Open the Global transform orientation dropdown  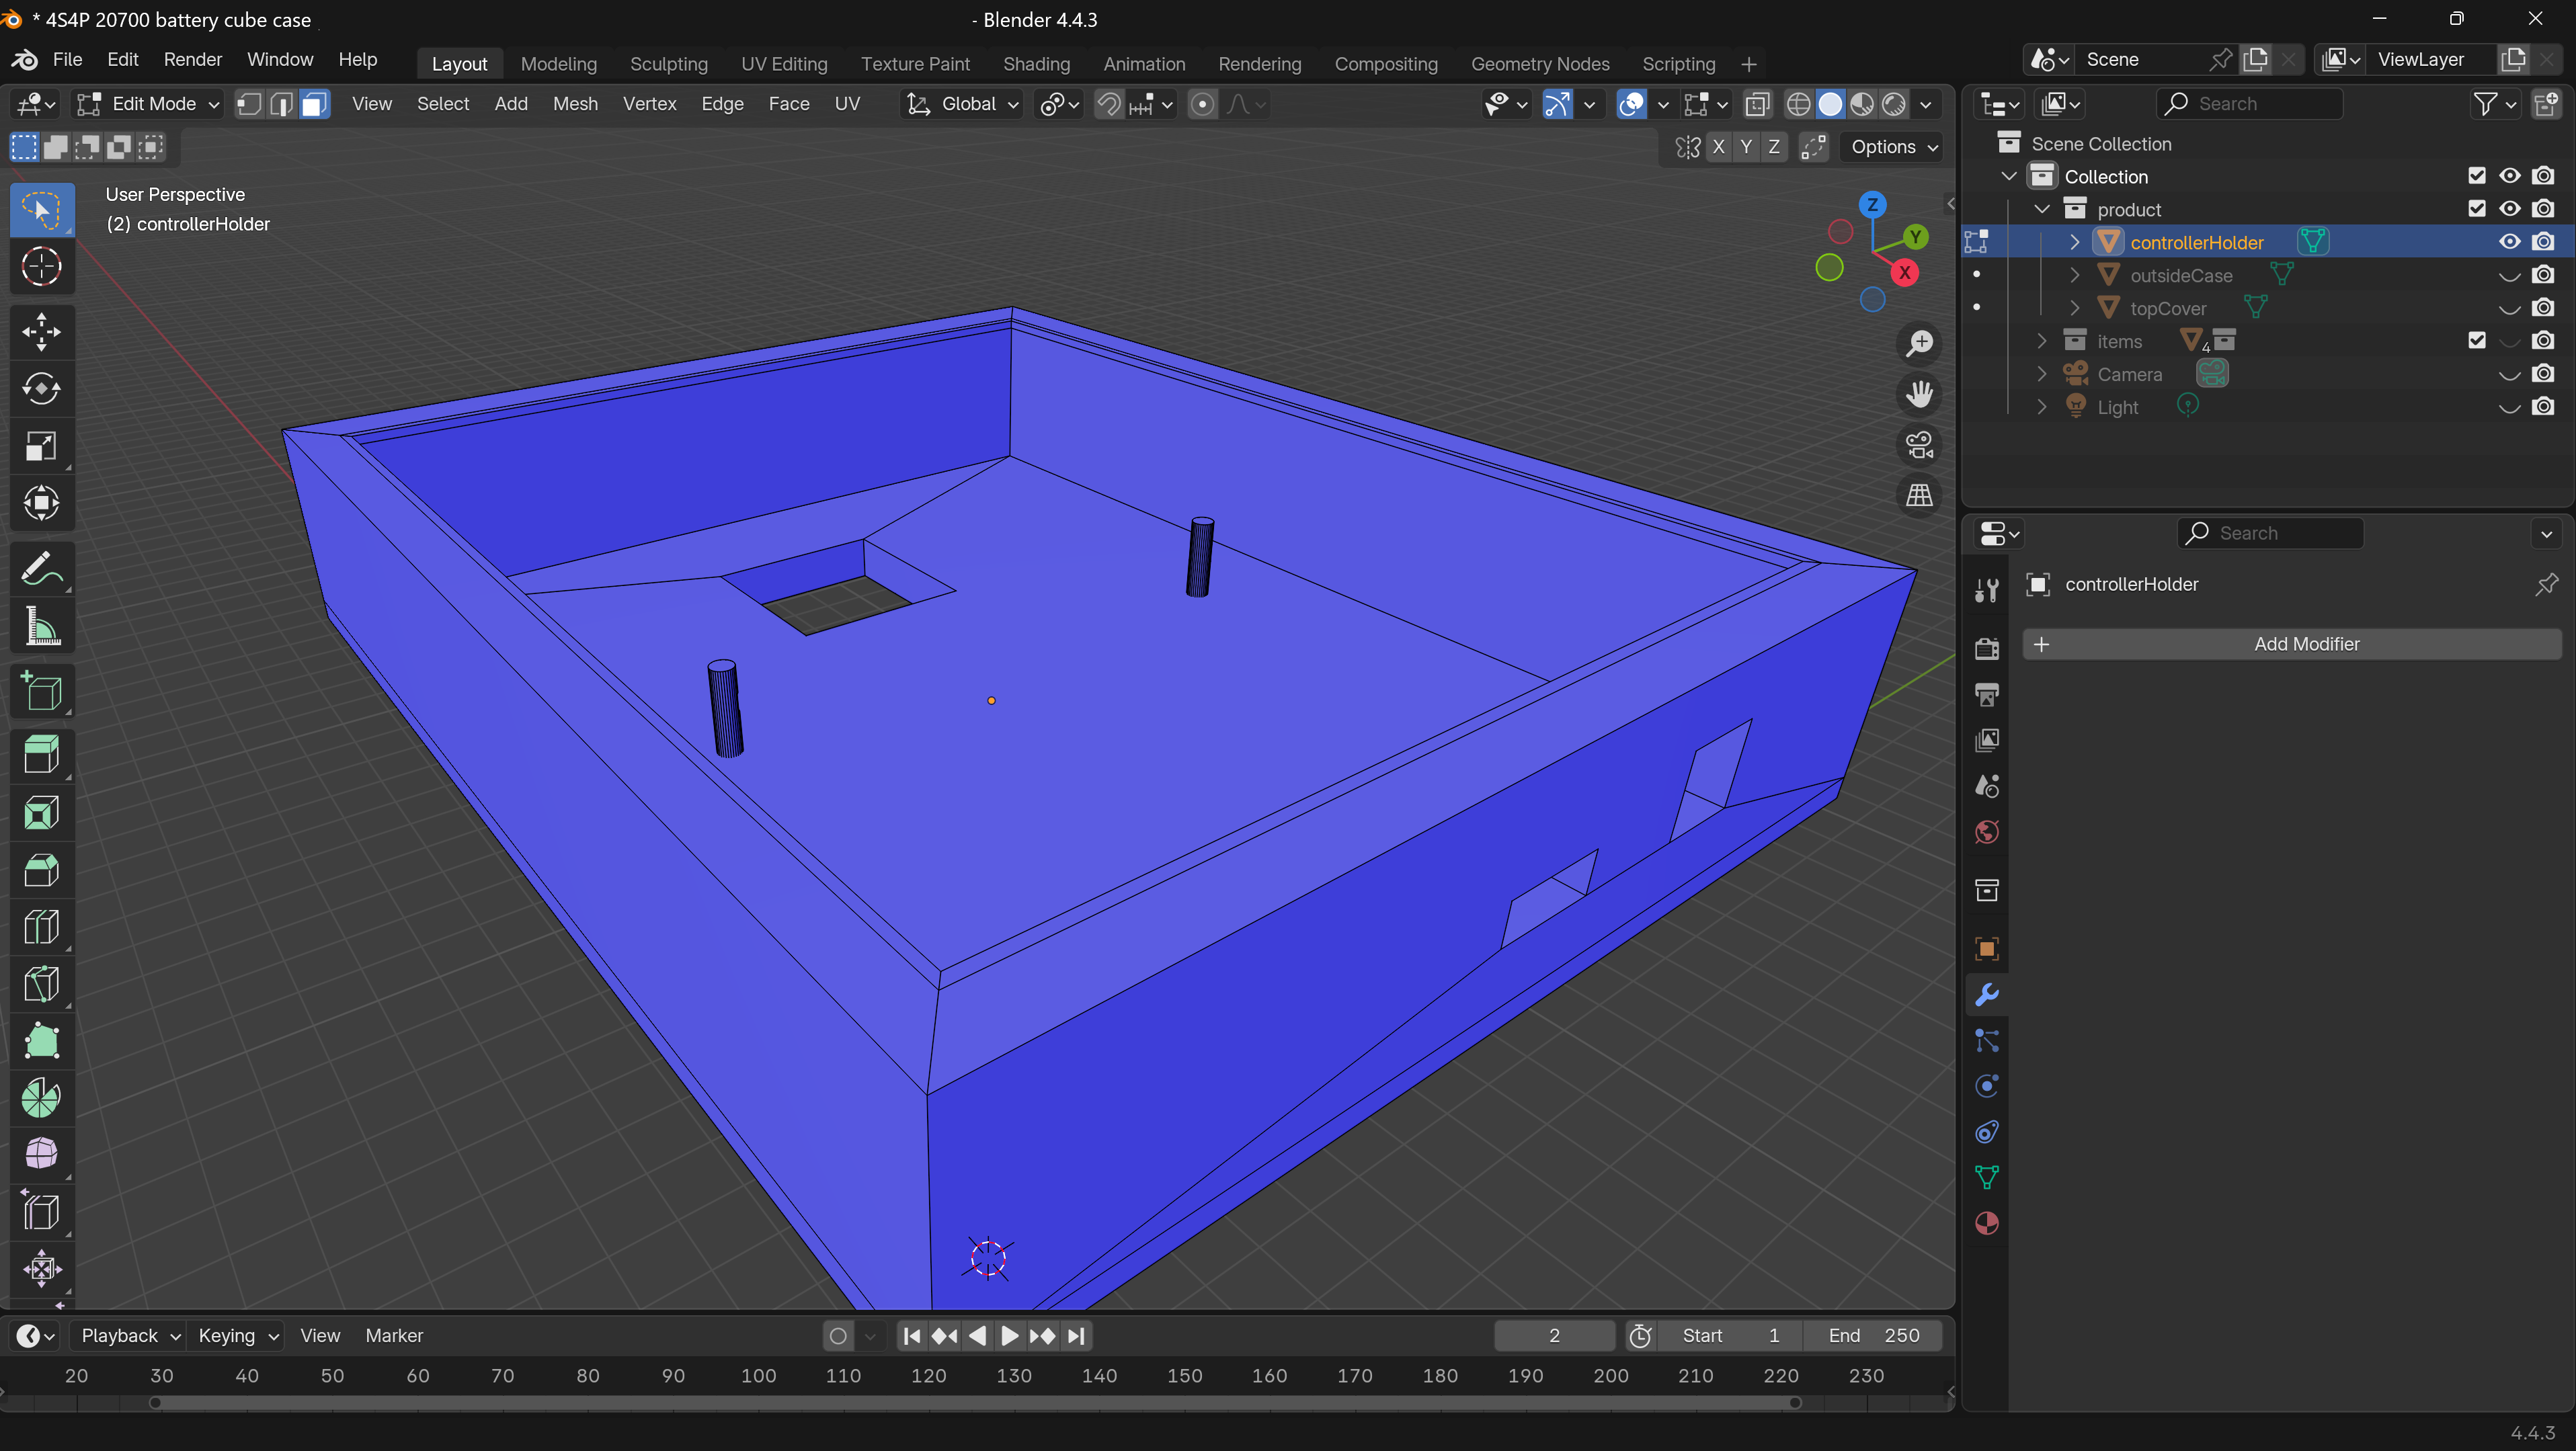[x=962, y=104]
